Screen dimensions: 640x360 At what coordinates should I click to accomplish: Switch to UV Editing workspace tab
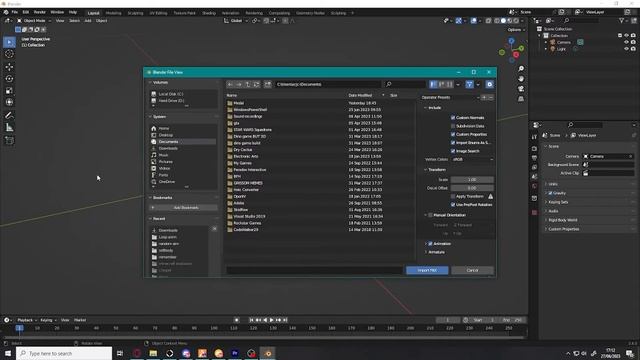tap(158, 13)
